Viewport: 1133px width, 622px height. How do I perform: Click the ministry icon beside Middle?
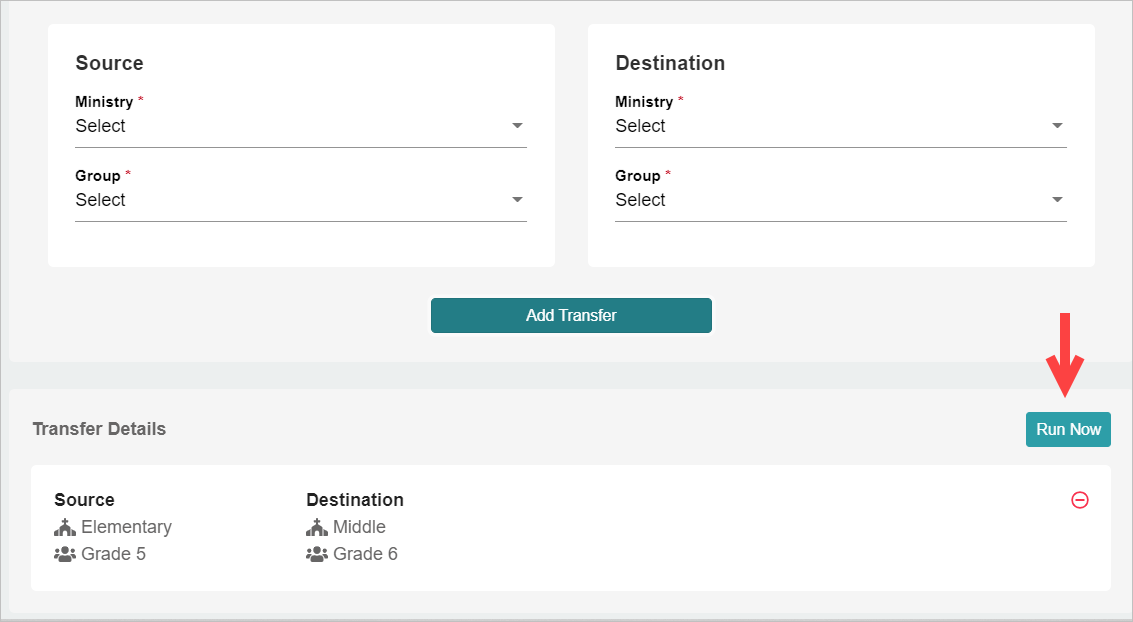tap(317, 527)
